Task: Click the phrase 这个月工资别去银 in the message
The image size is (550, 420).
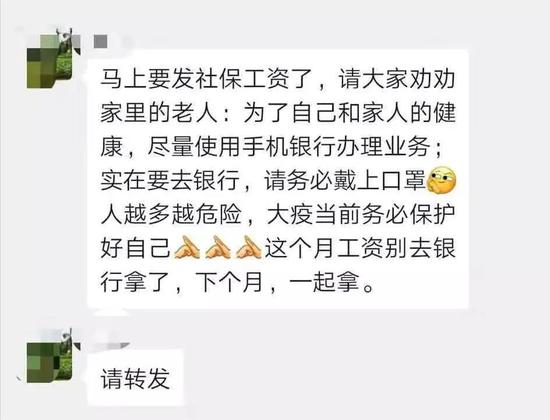Action: (360, 248)
